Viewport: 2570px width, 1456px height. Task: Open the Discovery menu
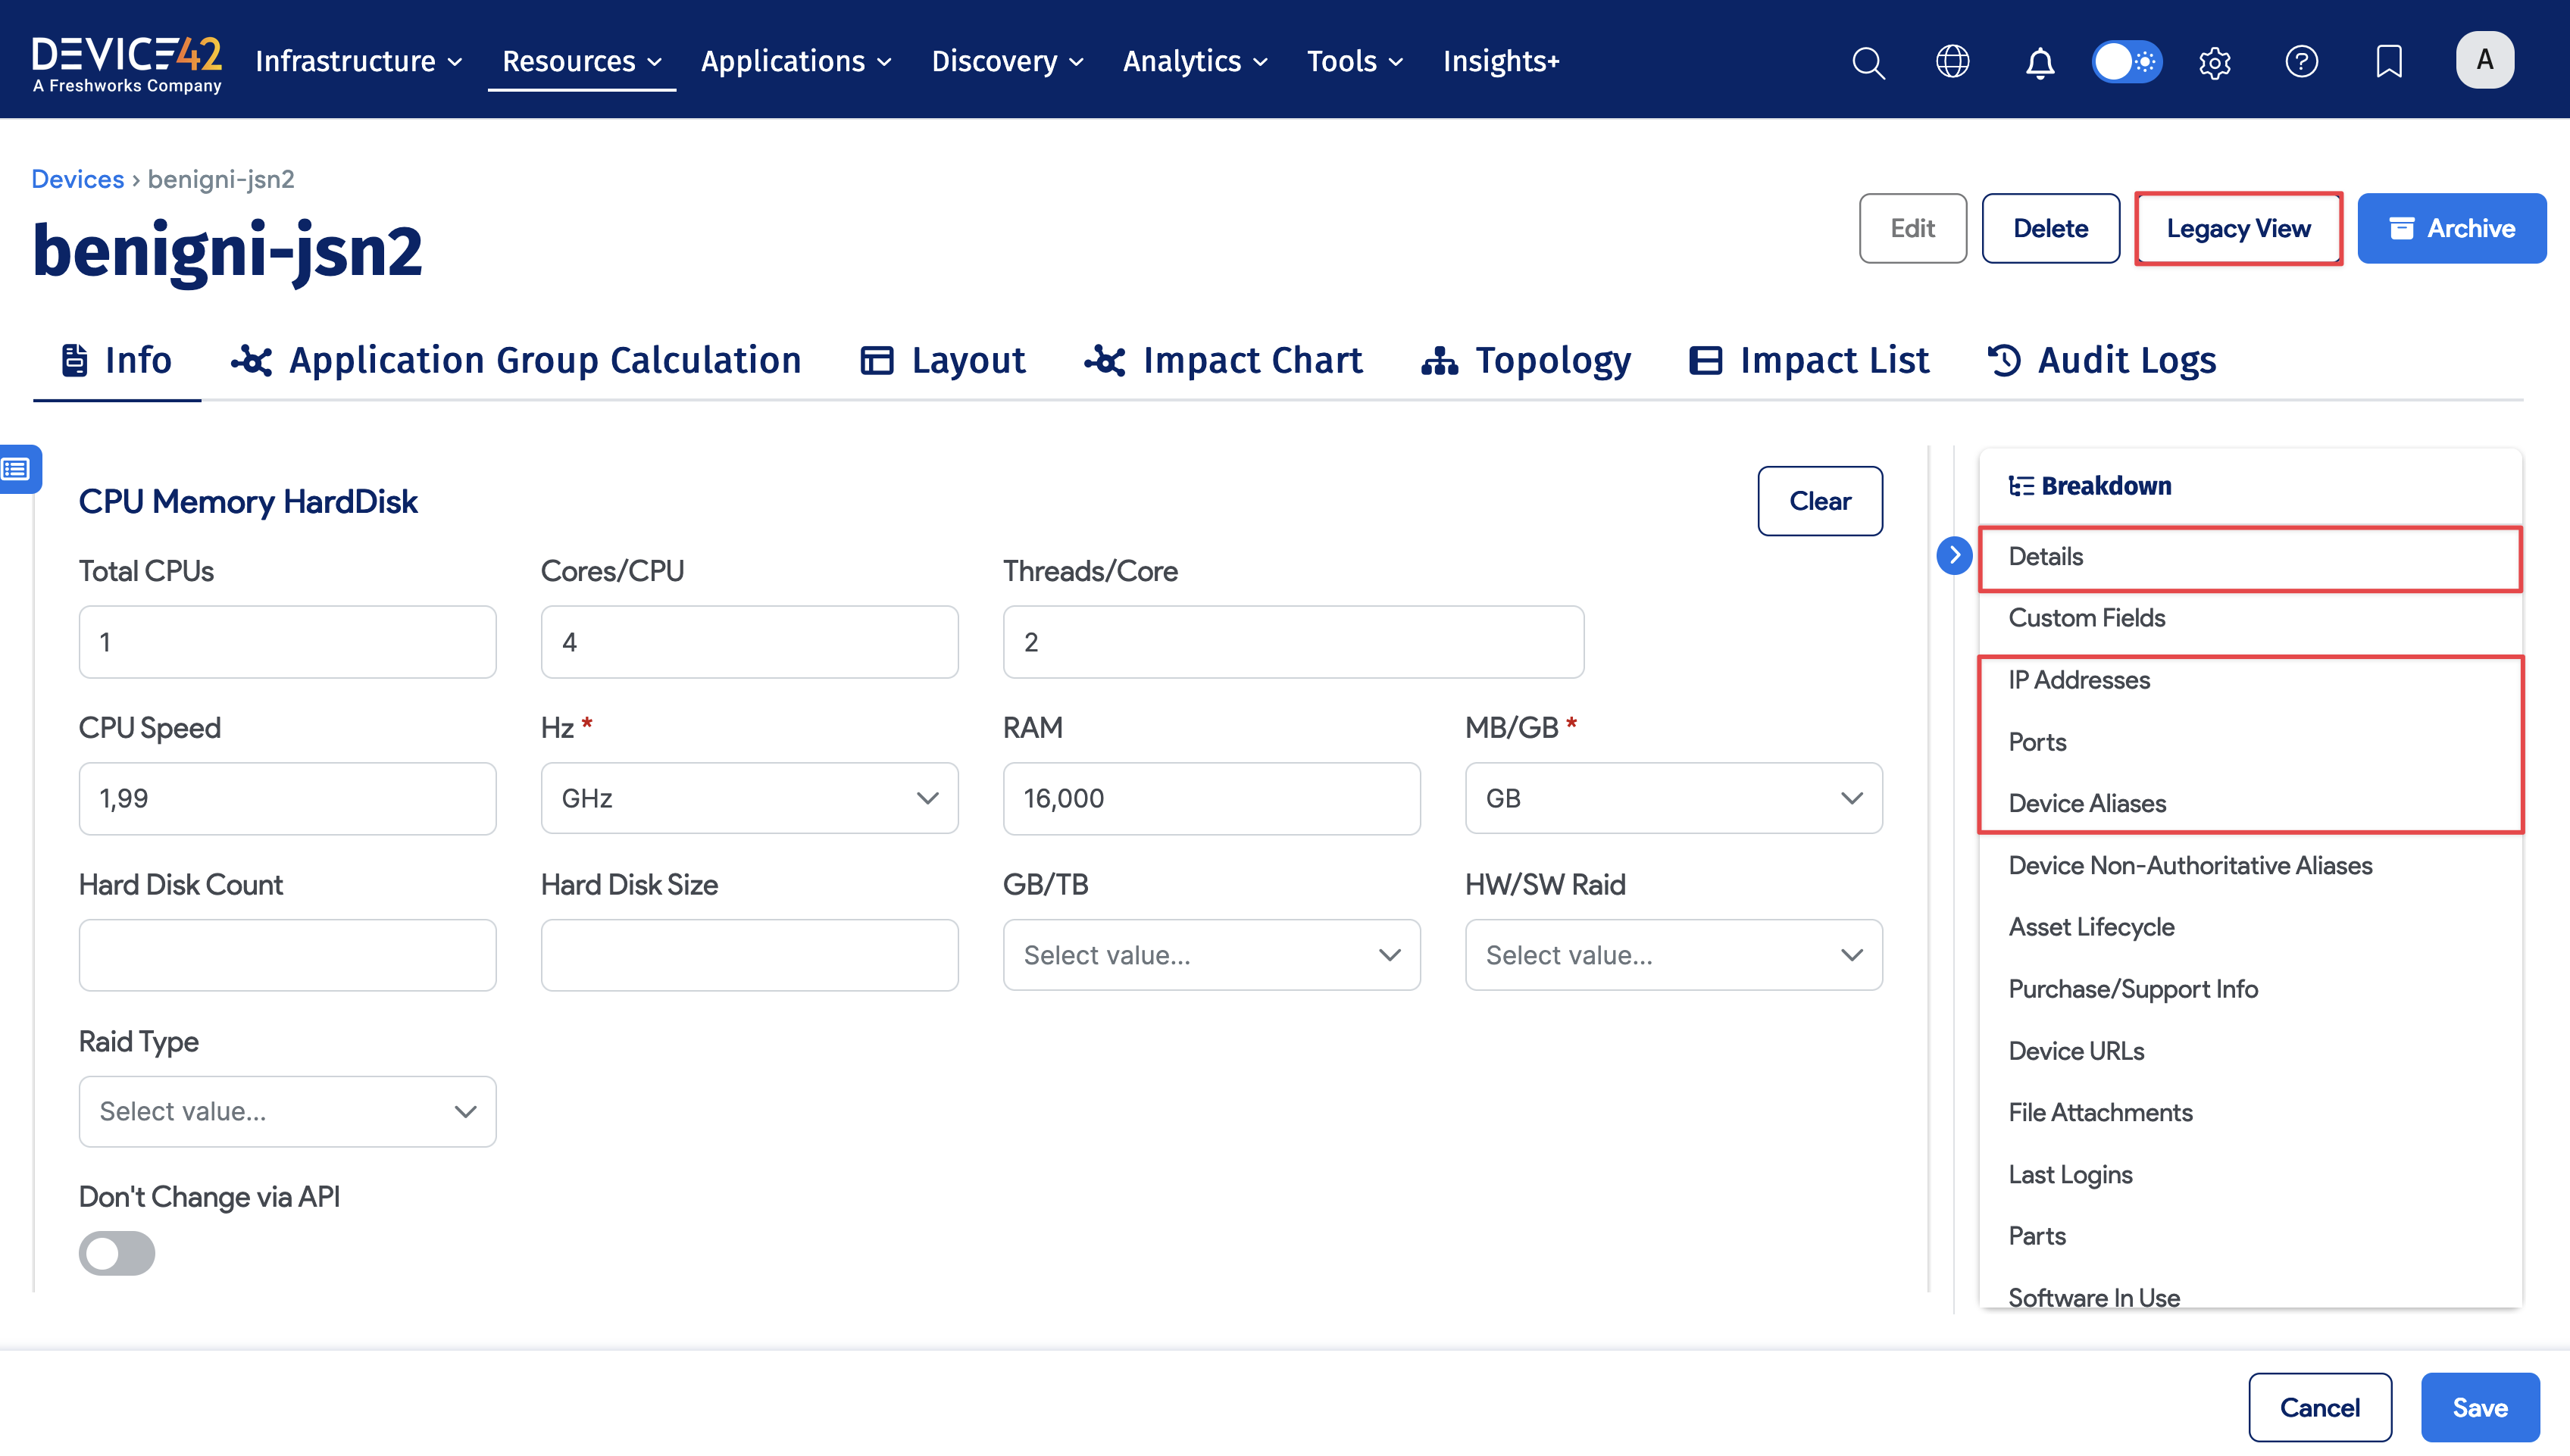pos(1007,62)
